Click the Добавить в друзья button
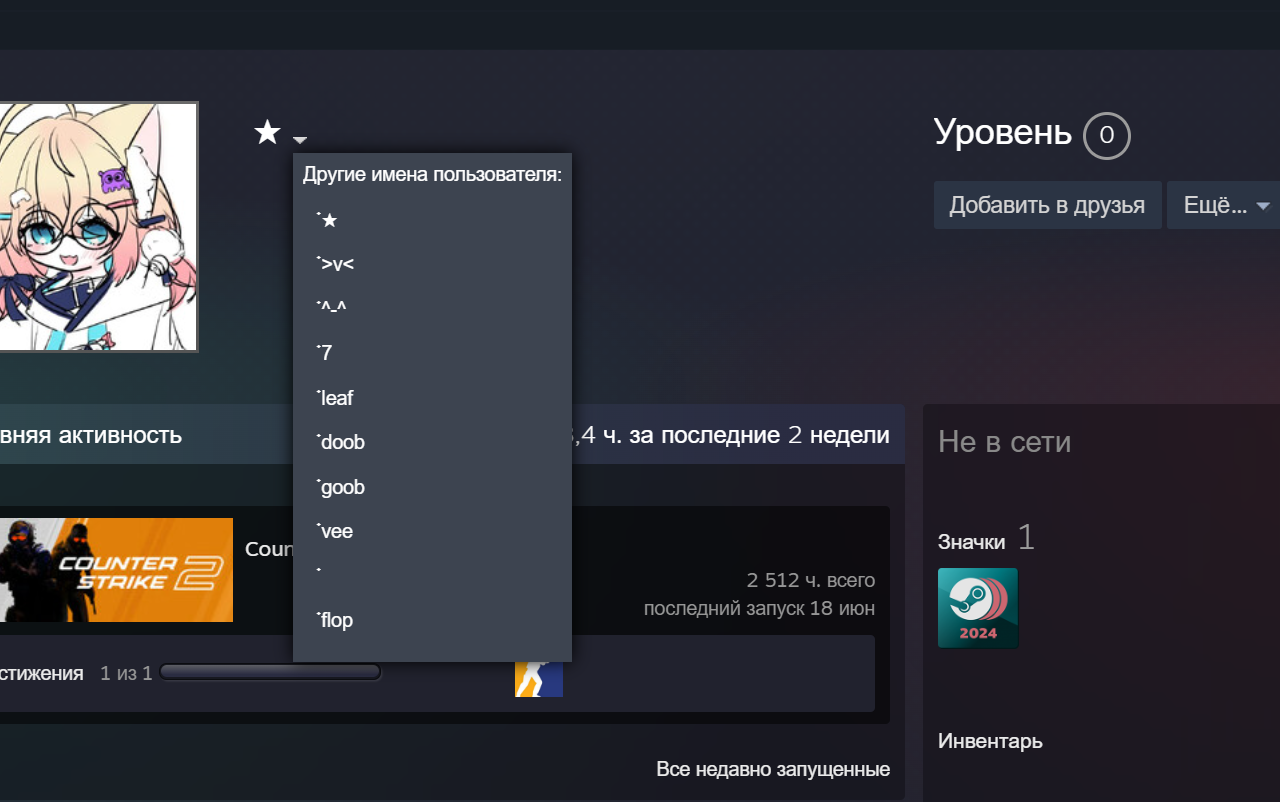This screenshot has height=802, width=1280. click(x=1047, y=205)
